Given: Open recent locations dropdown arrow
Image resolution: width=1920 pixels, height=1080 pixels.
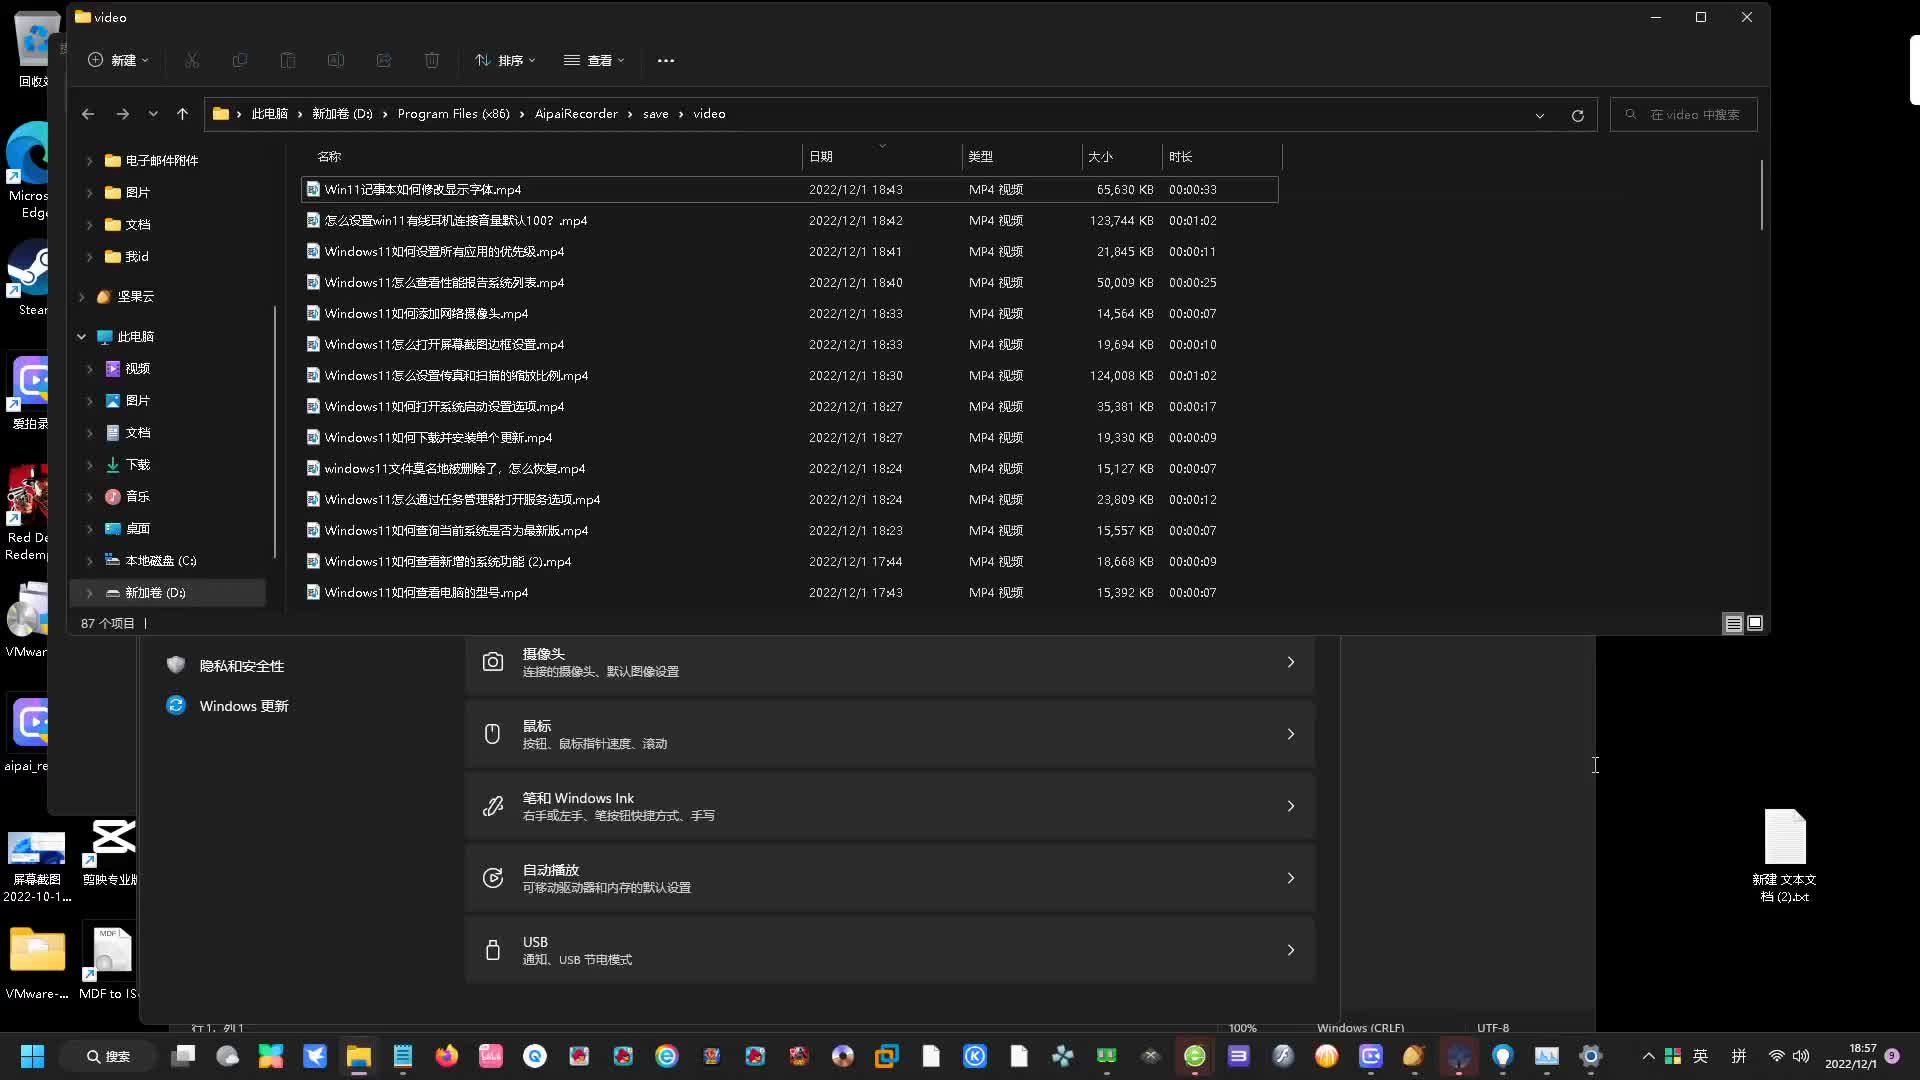Looking at the screenshot, I should 153,114.
